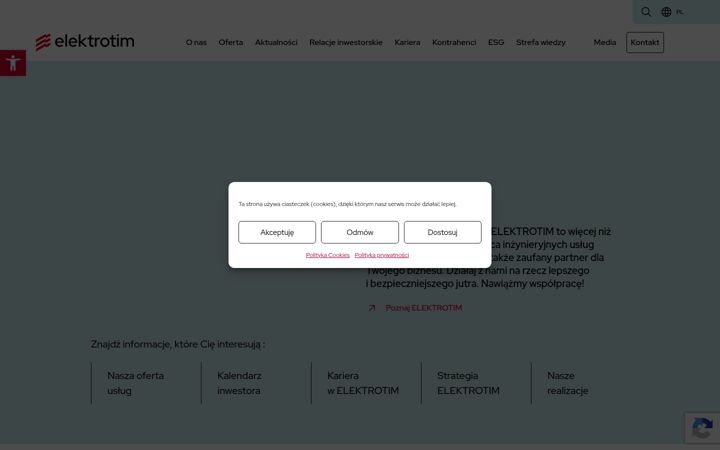The image size is (720, 450).
Task: Click the reCAPTCHA badge
Action: 702,428
